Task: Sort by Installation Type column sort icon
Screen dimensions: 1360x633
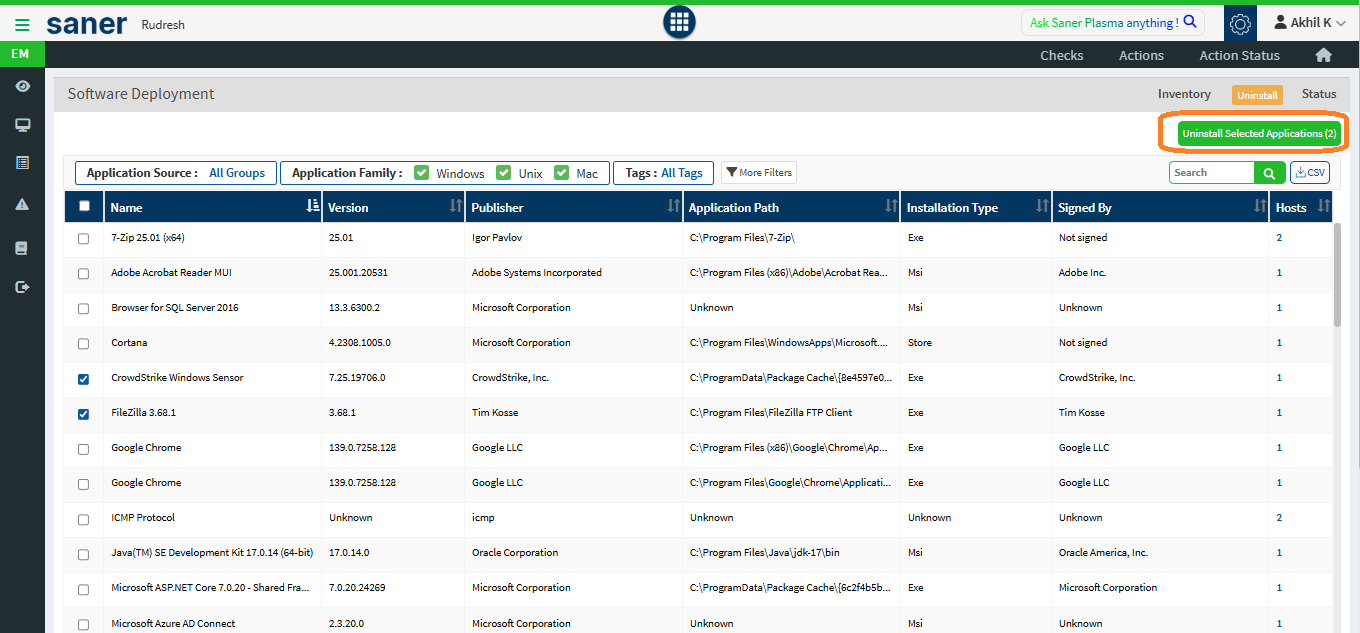Action: point(1043,205)
